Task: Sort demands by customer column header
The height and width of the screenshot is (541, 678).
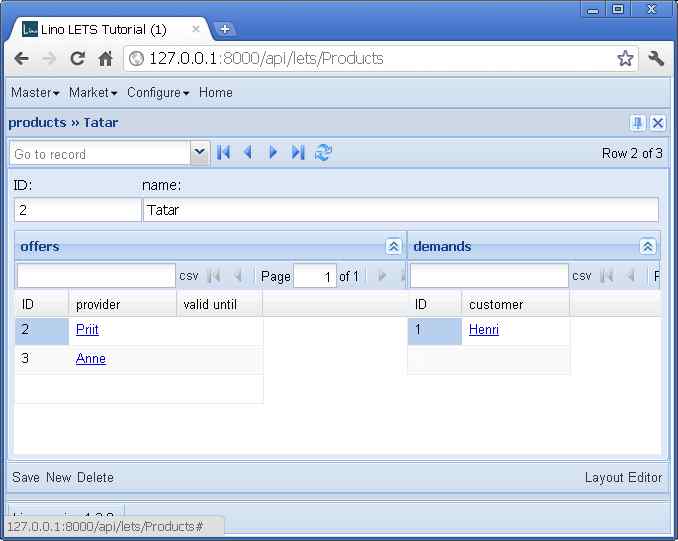Action: click(x=515, y=304)
